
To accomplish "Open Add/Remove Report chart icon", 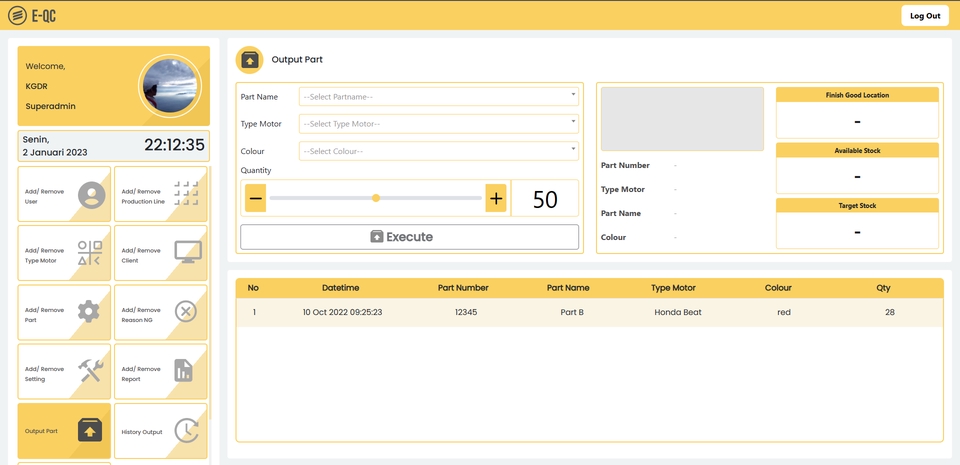I will pyautogui.click(x=184, y=371).
